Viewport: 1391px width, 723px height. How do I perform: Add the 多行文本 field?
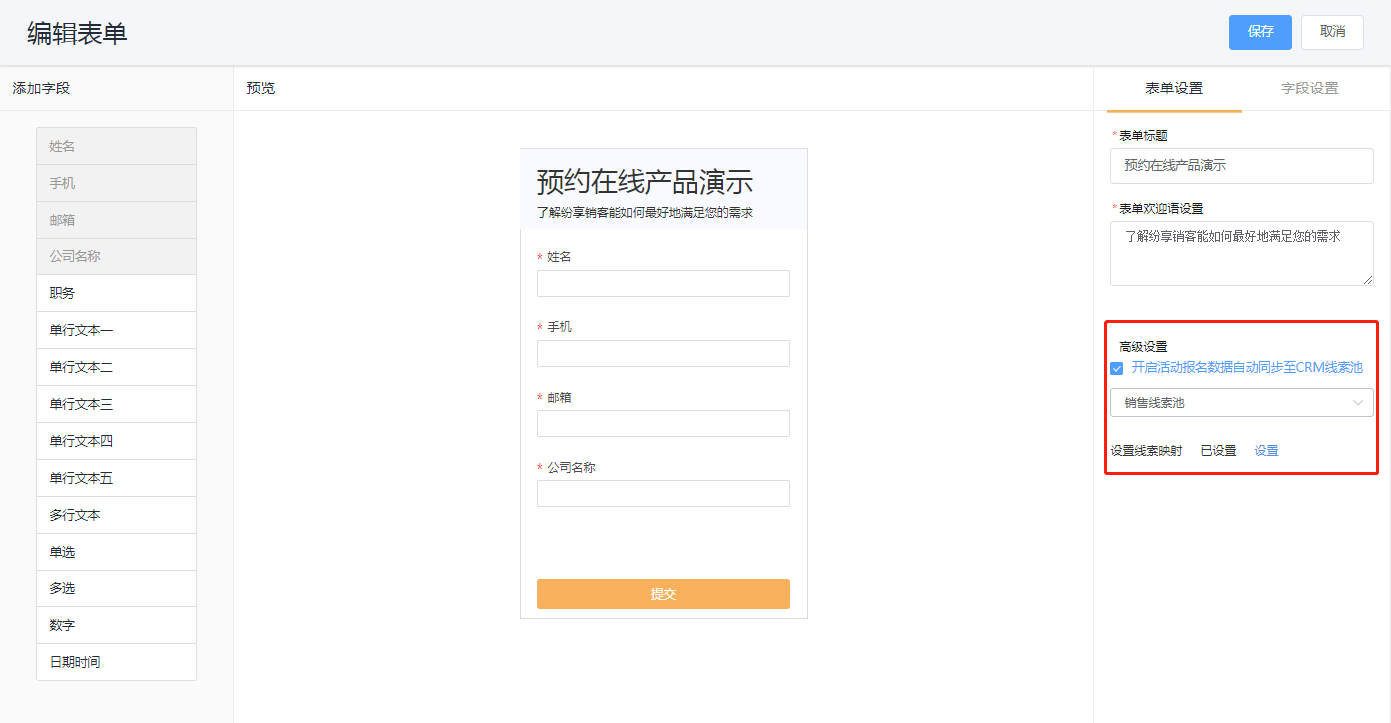(116, 515)
